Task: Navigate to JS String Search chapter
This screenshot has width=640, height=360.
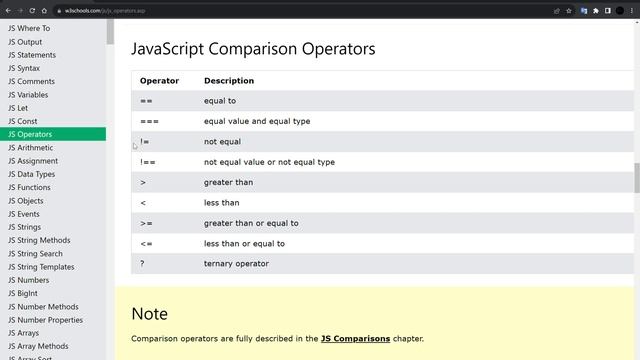Action: 35,253
